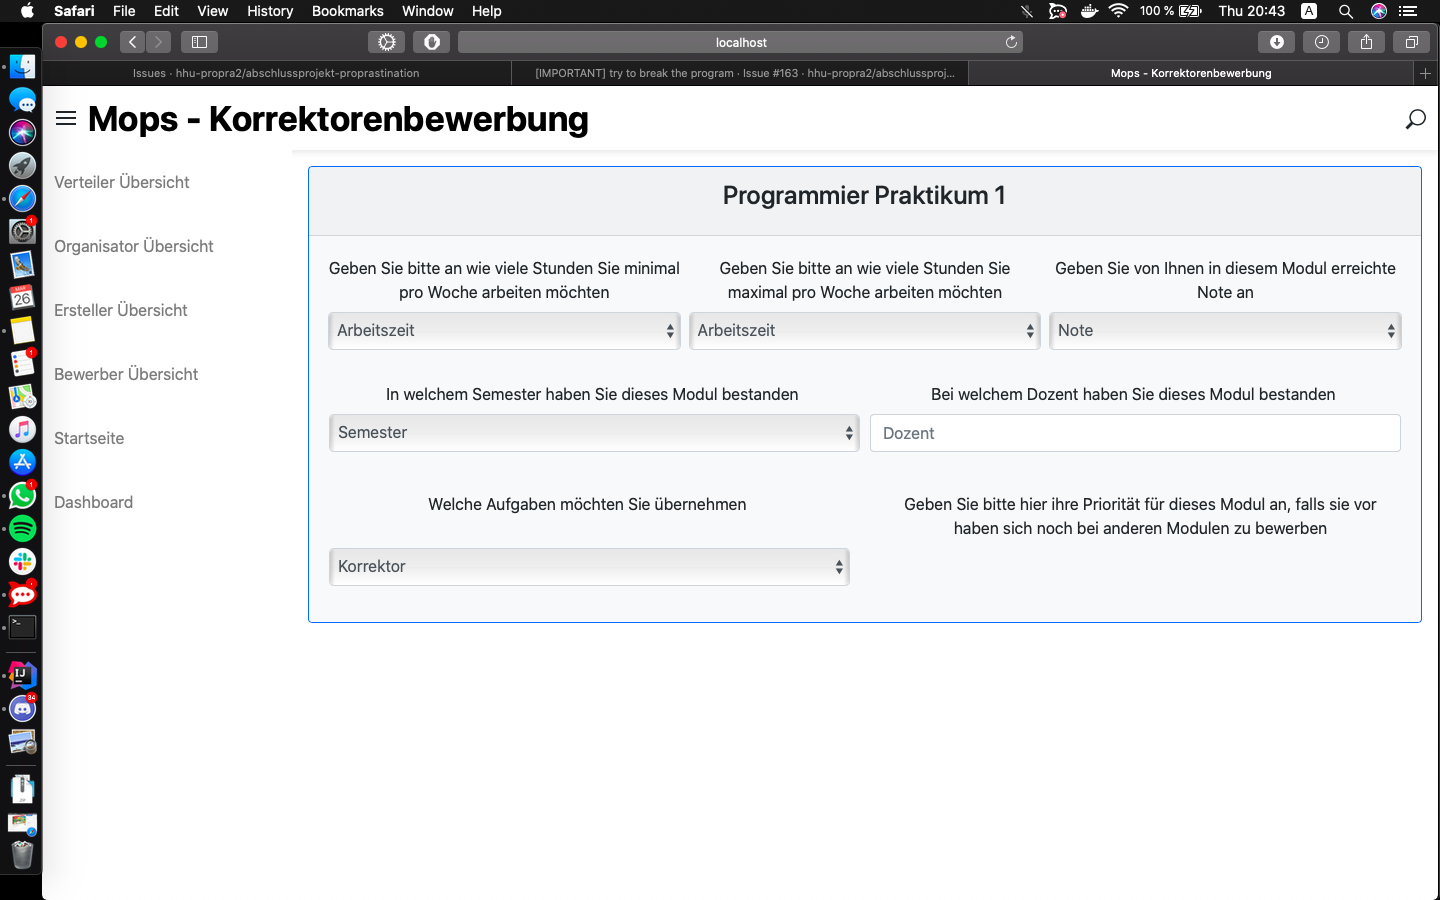Open the Help menu

click(486, 11)
